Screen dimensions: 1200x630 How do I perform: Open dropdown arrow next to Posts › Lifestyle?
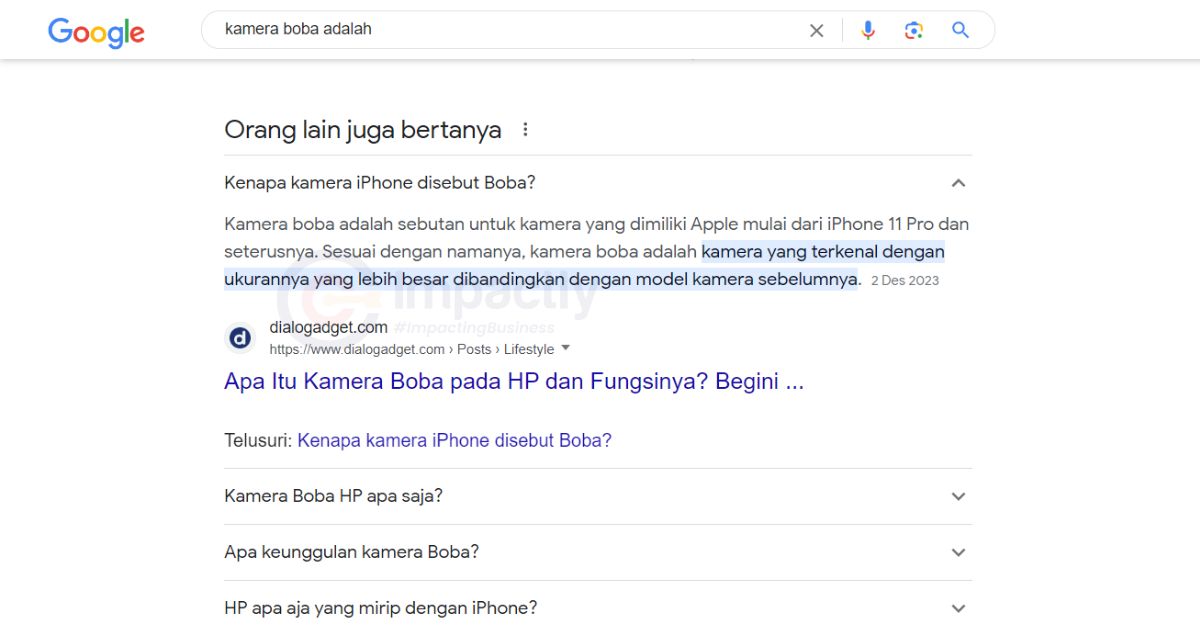565,348
